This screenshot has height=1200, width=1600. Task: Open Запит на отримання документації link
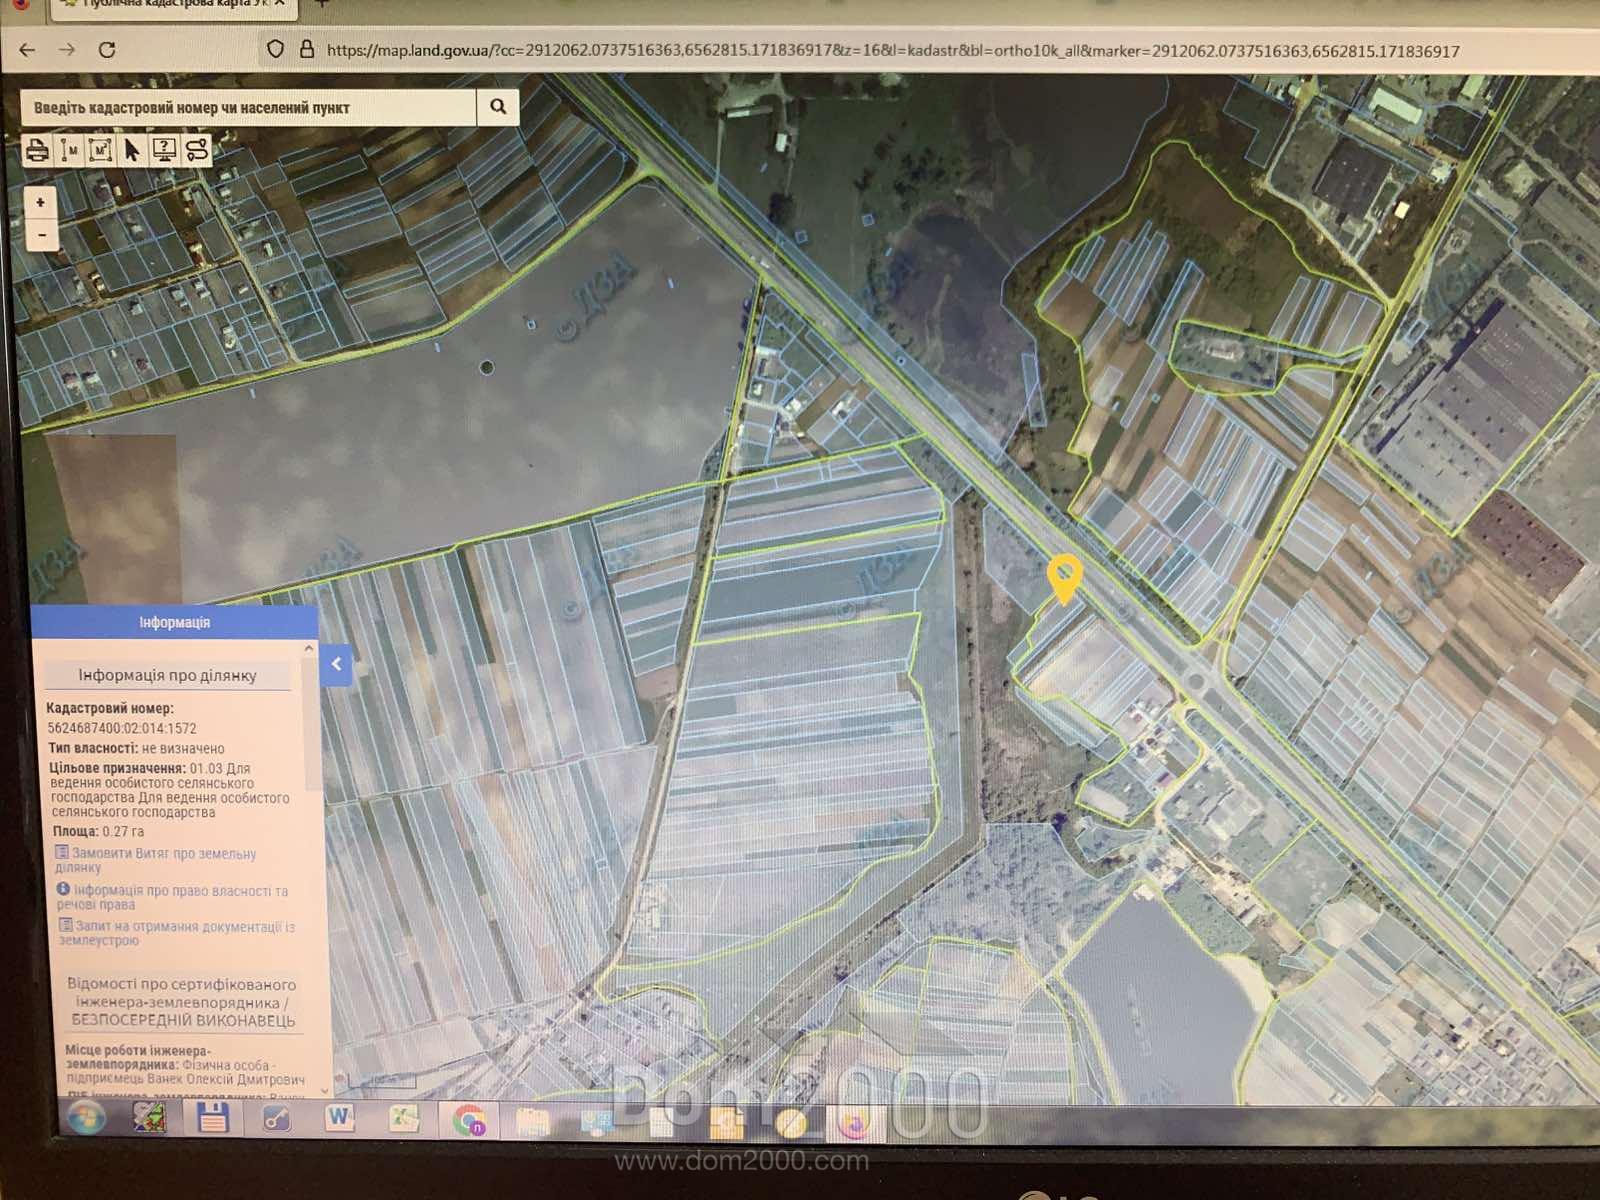(176, 933)
